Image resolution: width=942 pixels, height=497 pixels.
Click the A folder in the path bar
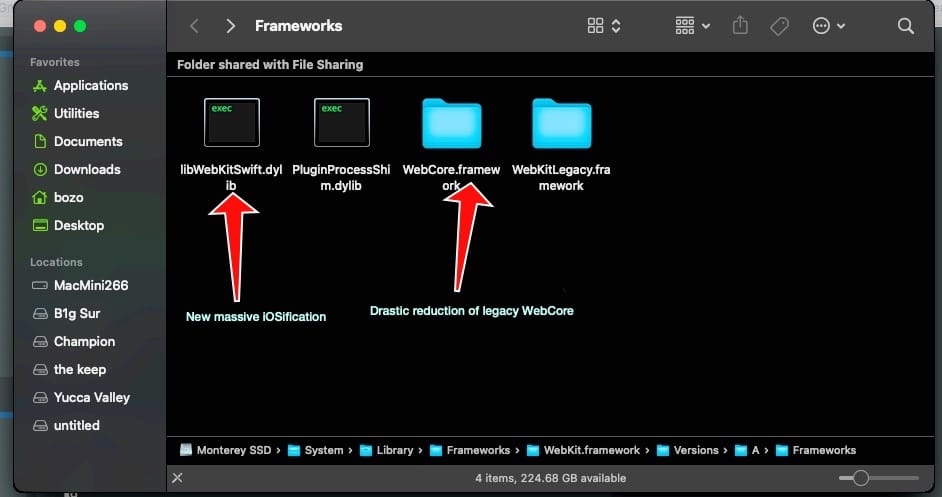[x=747, y=450]
